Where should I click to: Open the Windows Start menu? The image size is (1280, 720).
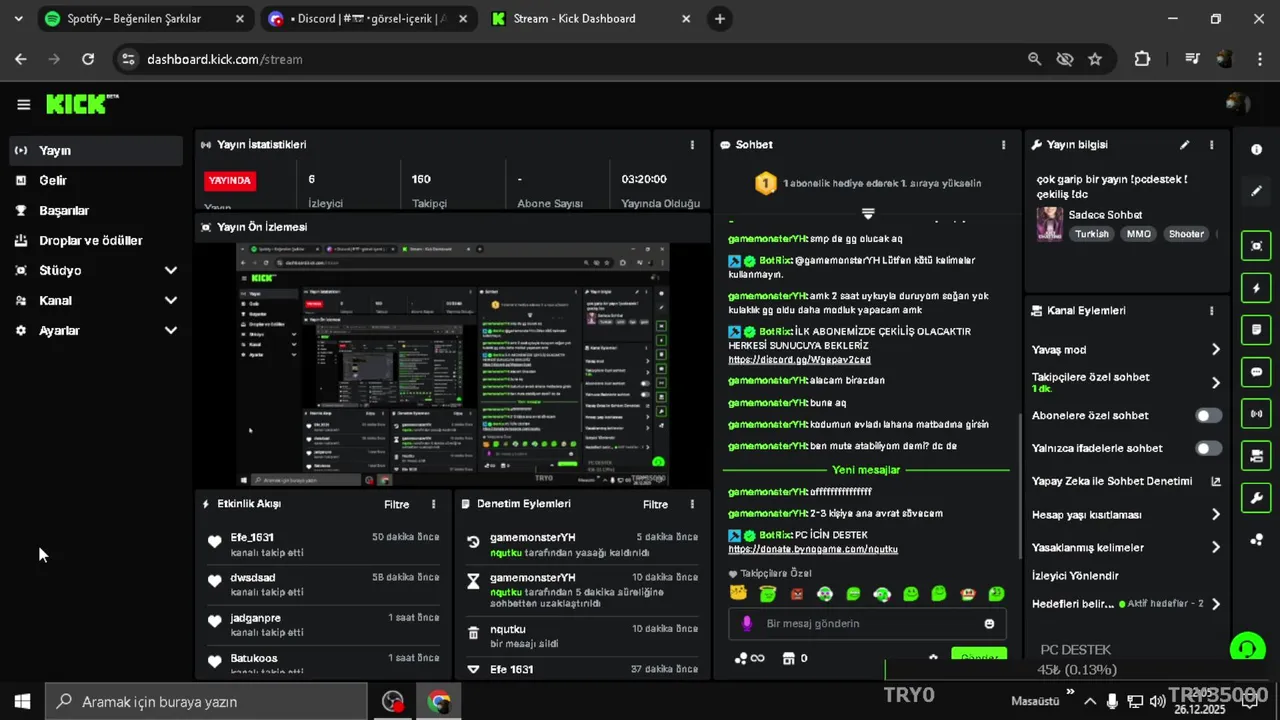coord(22,701)
